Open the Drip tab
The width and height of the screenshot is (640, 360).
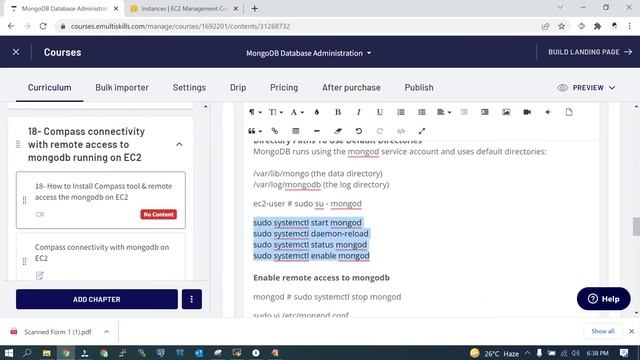pyautogui.click(x=238, y=87)
